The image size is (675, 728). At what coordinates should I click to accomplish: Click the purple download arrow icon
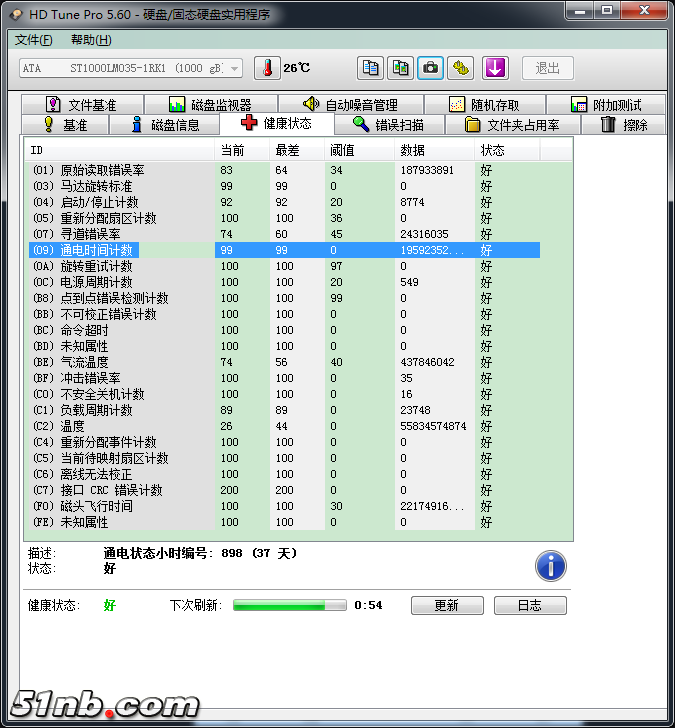point(496,68)
